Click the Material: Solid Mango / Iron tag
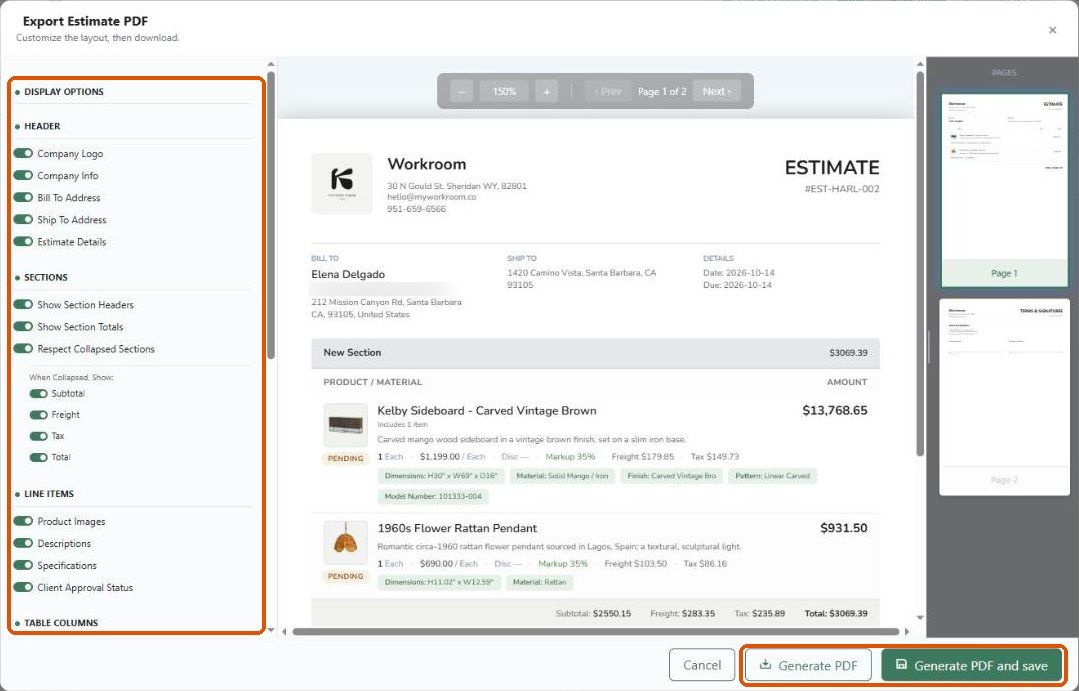1079x691 pixels. click(x=562, y=476)
